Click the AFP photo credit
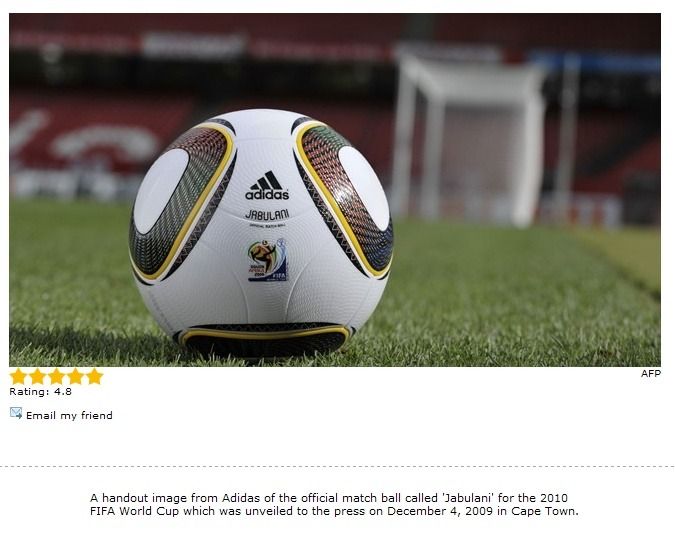This screenshot has width=675, height=539. (650, 374)
